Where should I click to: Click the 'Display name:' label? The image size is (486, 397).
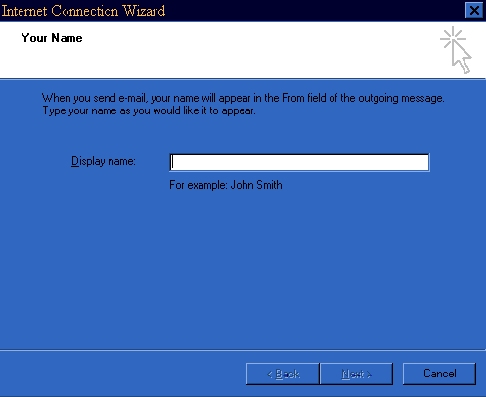coord(103,161)
